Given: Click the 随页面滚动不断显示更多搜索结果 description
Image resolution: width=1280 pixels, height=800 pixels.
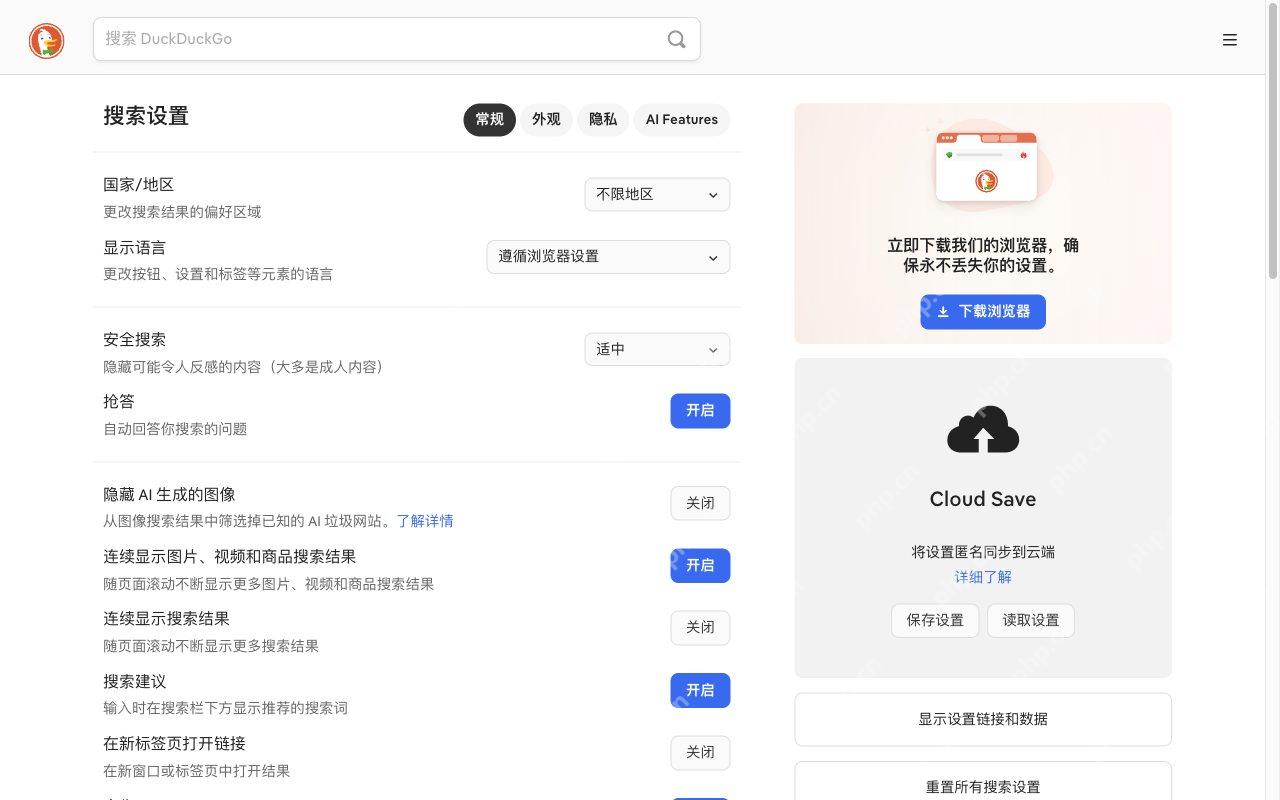Looking at the screenshot, I should tap(211, 646).
